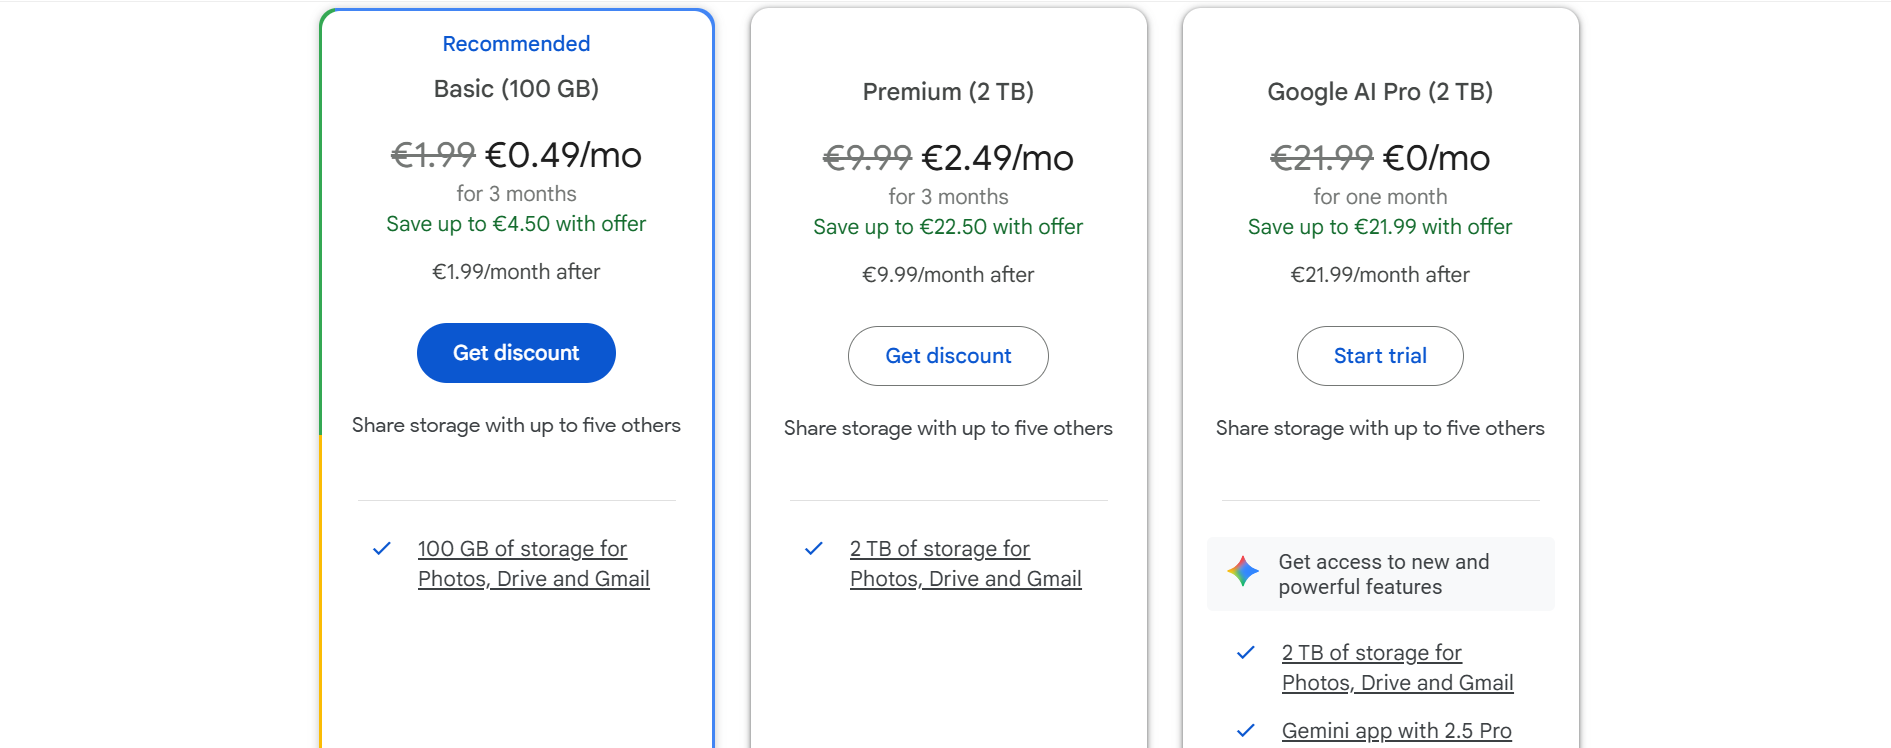
Task: Click checkmark next to Gemini app with 2.5 Pro
Action: tap(1246, 731)
